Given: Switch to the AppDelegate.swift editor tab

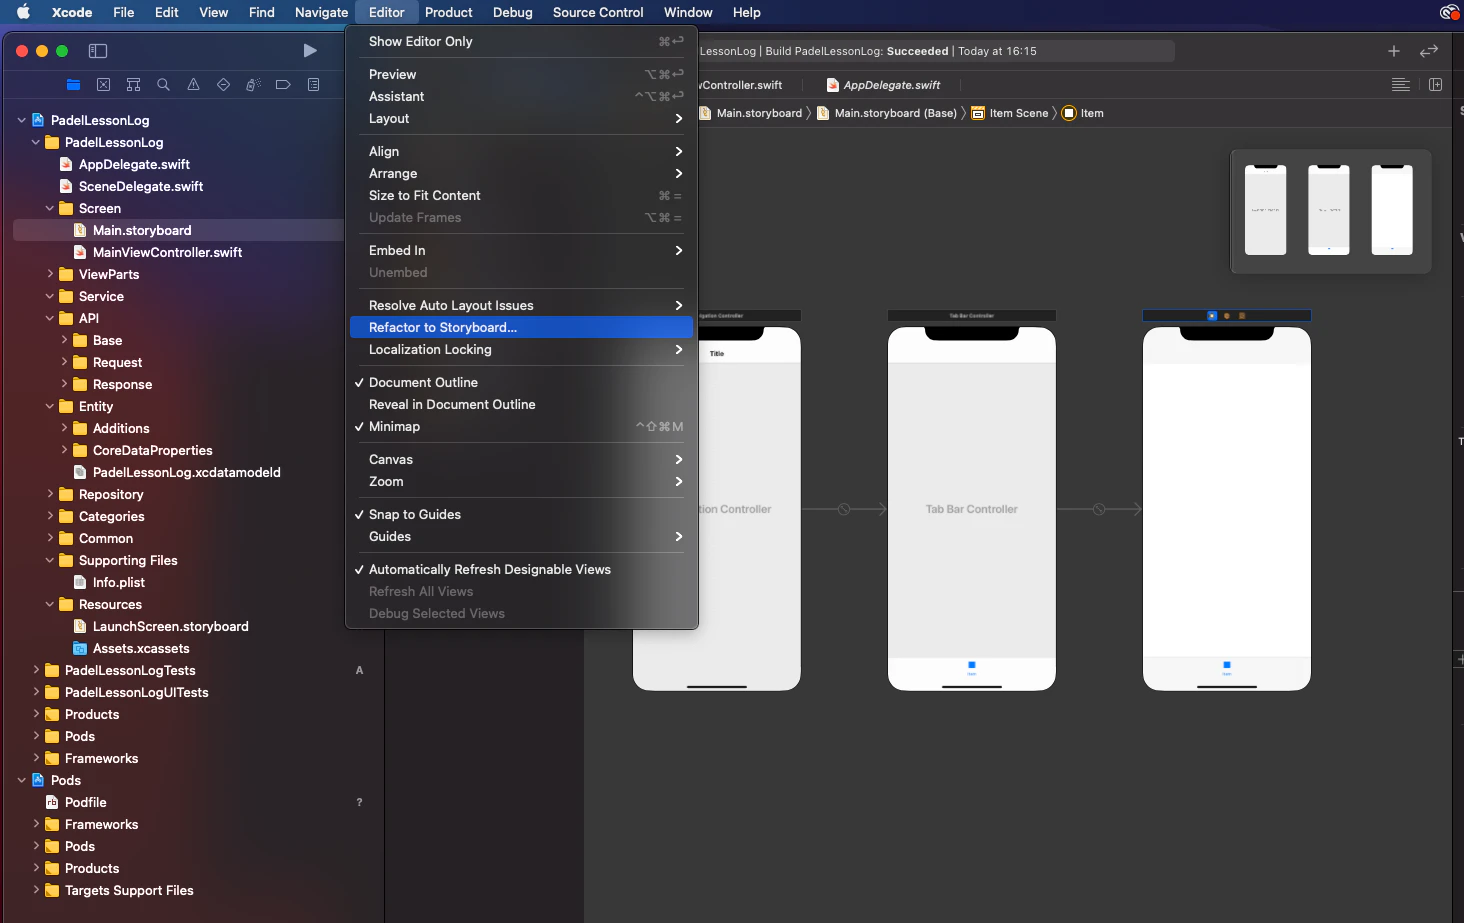Looking at the screenshot, I should [x=891, y=85].
